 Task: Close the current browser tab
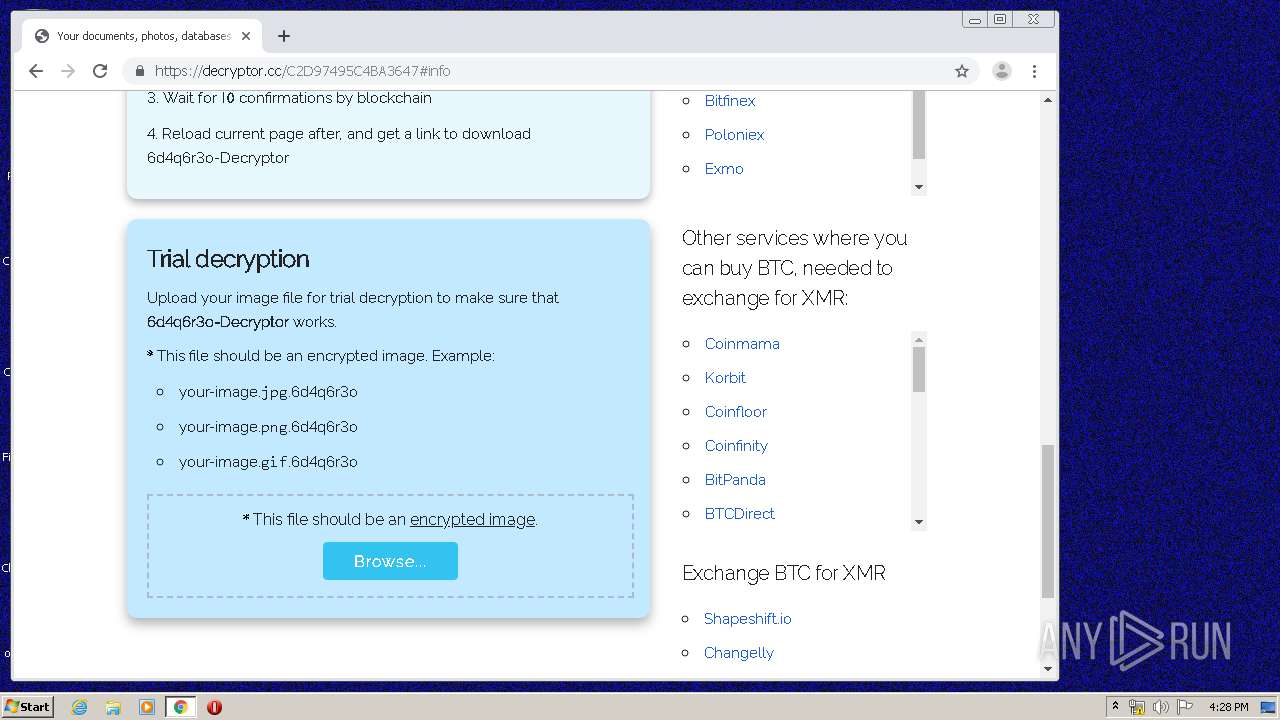click(x=246, y=36)
